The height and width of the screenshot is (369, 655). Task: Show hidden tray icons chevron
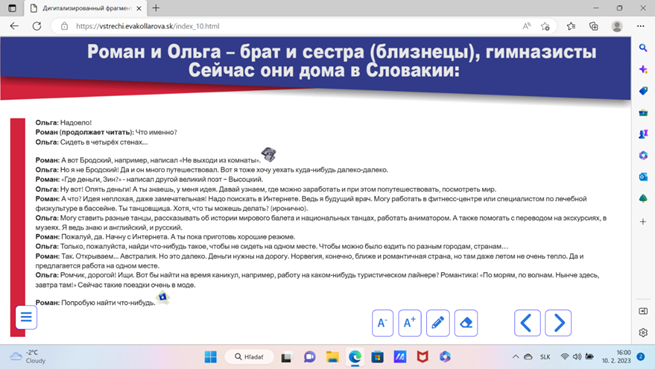[x=515, y=357]
